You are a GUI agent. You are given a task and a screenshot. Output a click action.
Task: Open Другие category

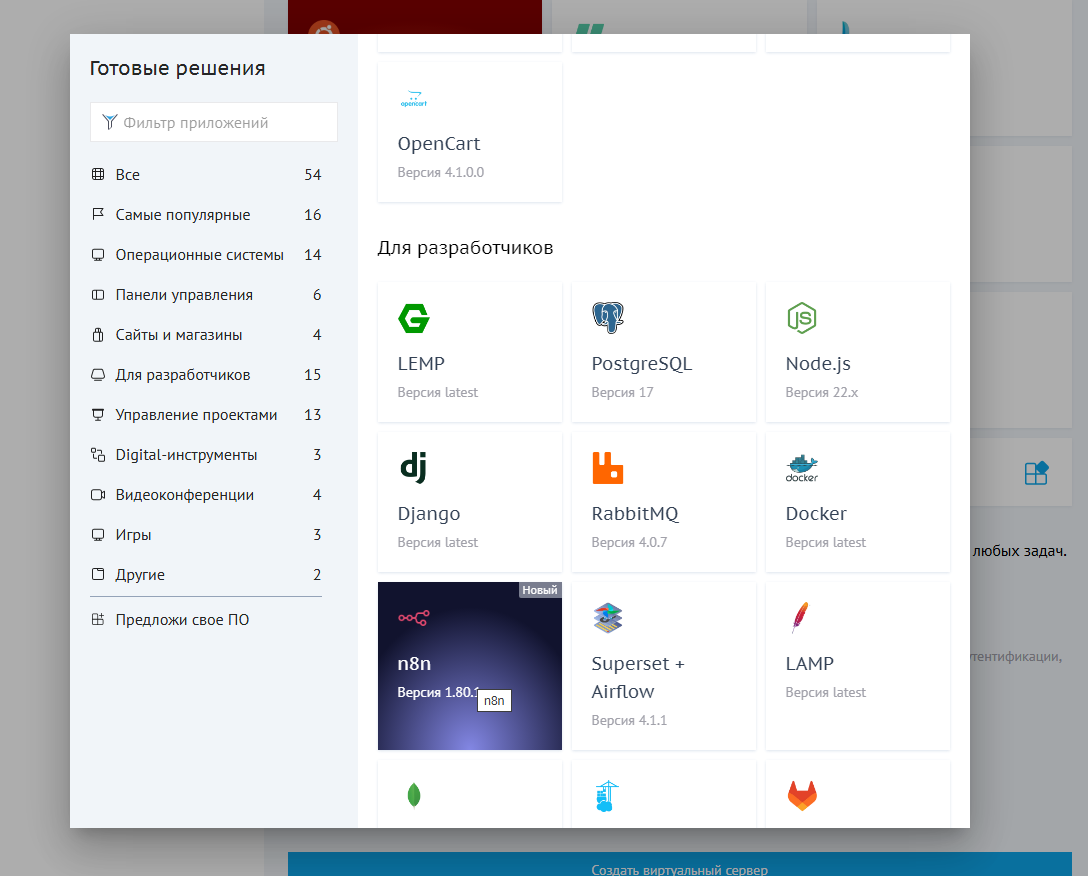[x=206, y=575]
